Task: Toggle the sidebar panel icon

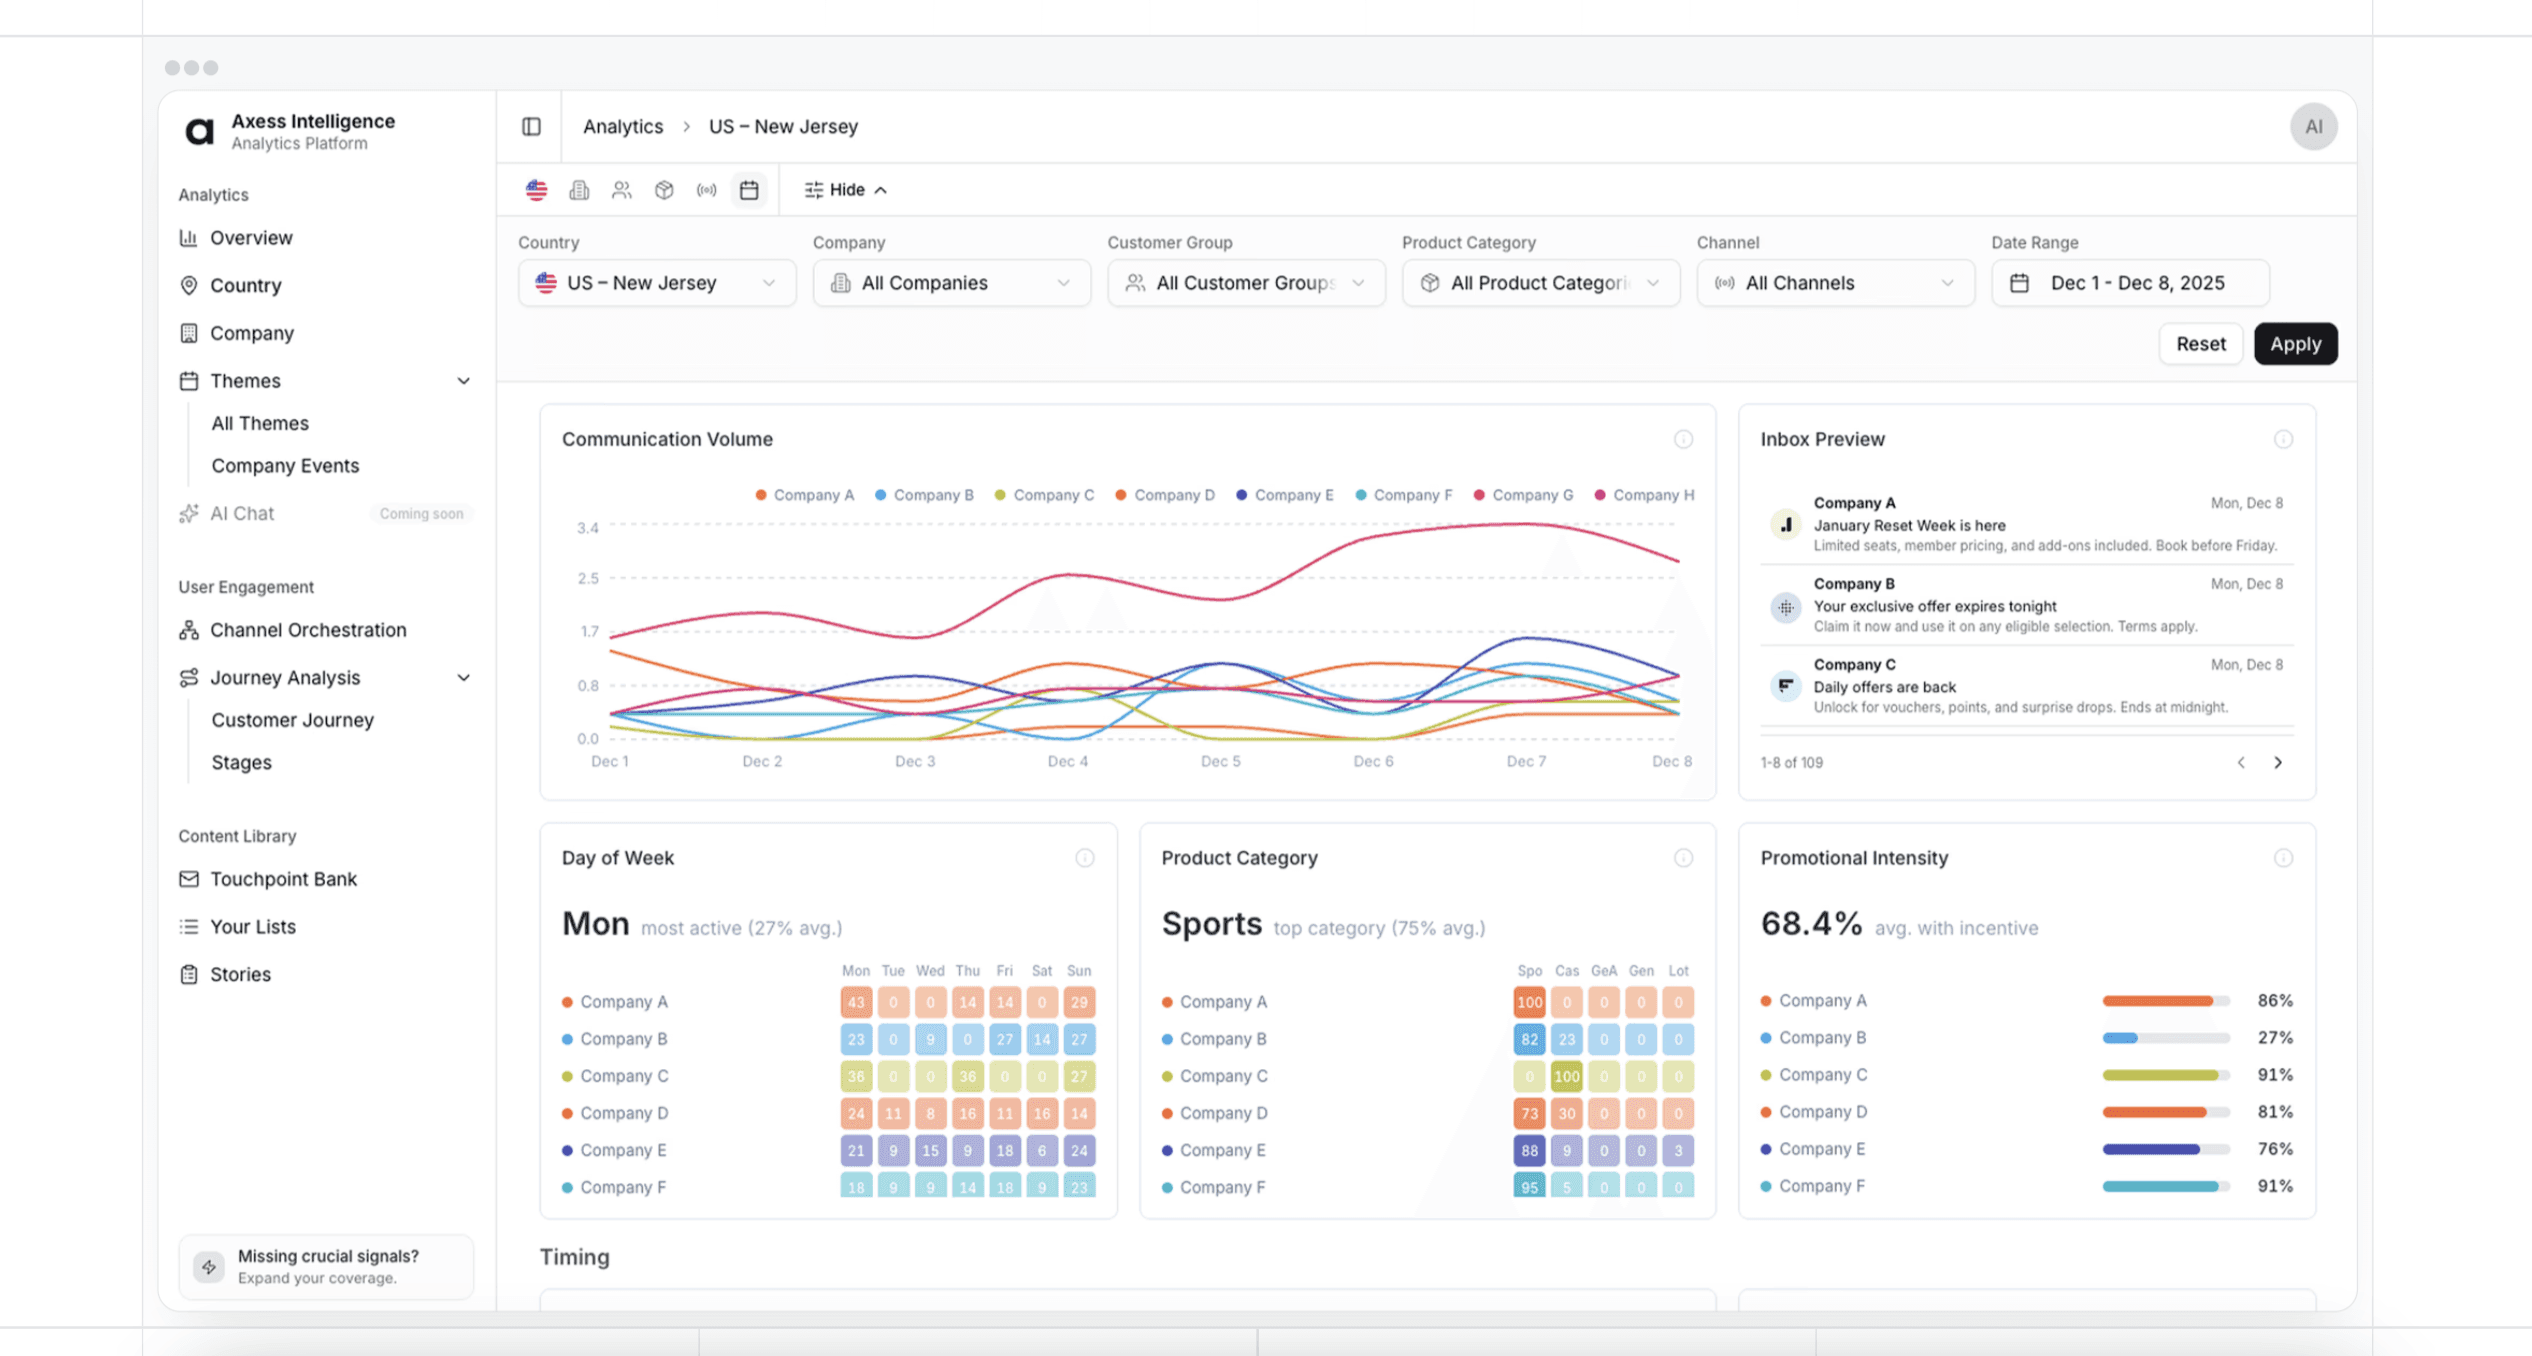Action: 531,126
